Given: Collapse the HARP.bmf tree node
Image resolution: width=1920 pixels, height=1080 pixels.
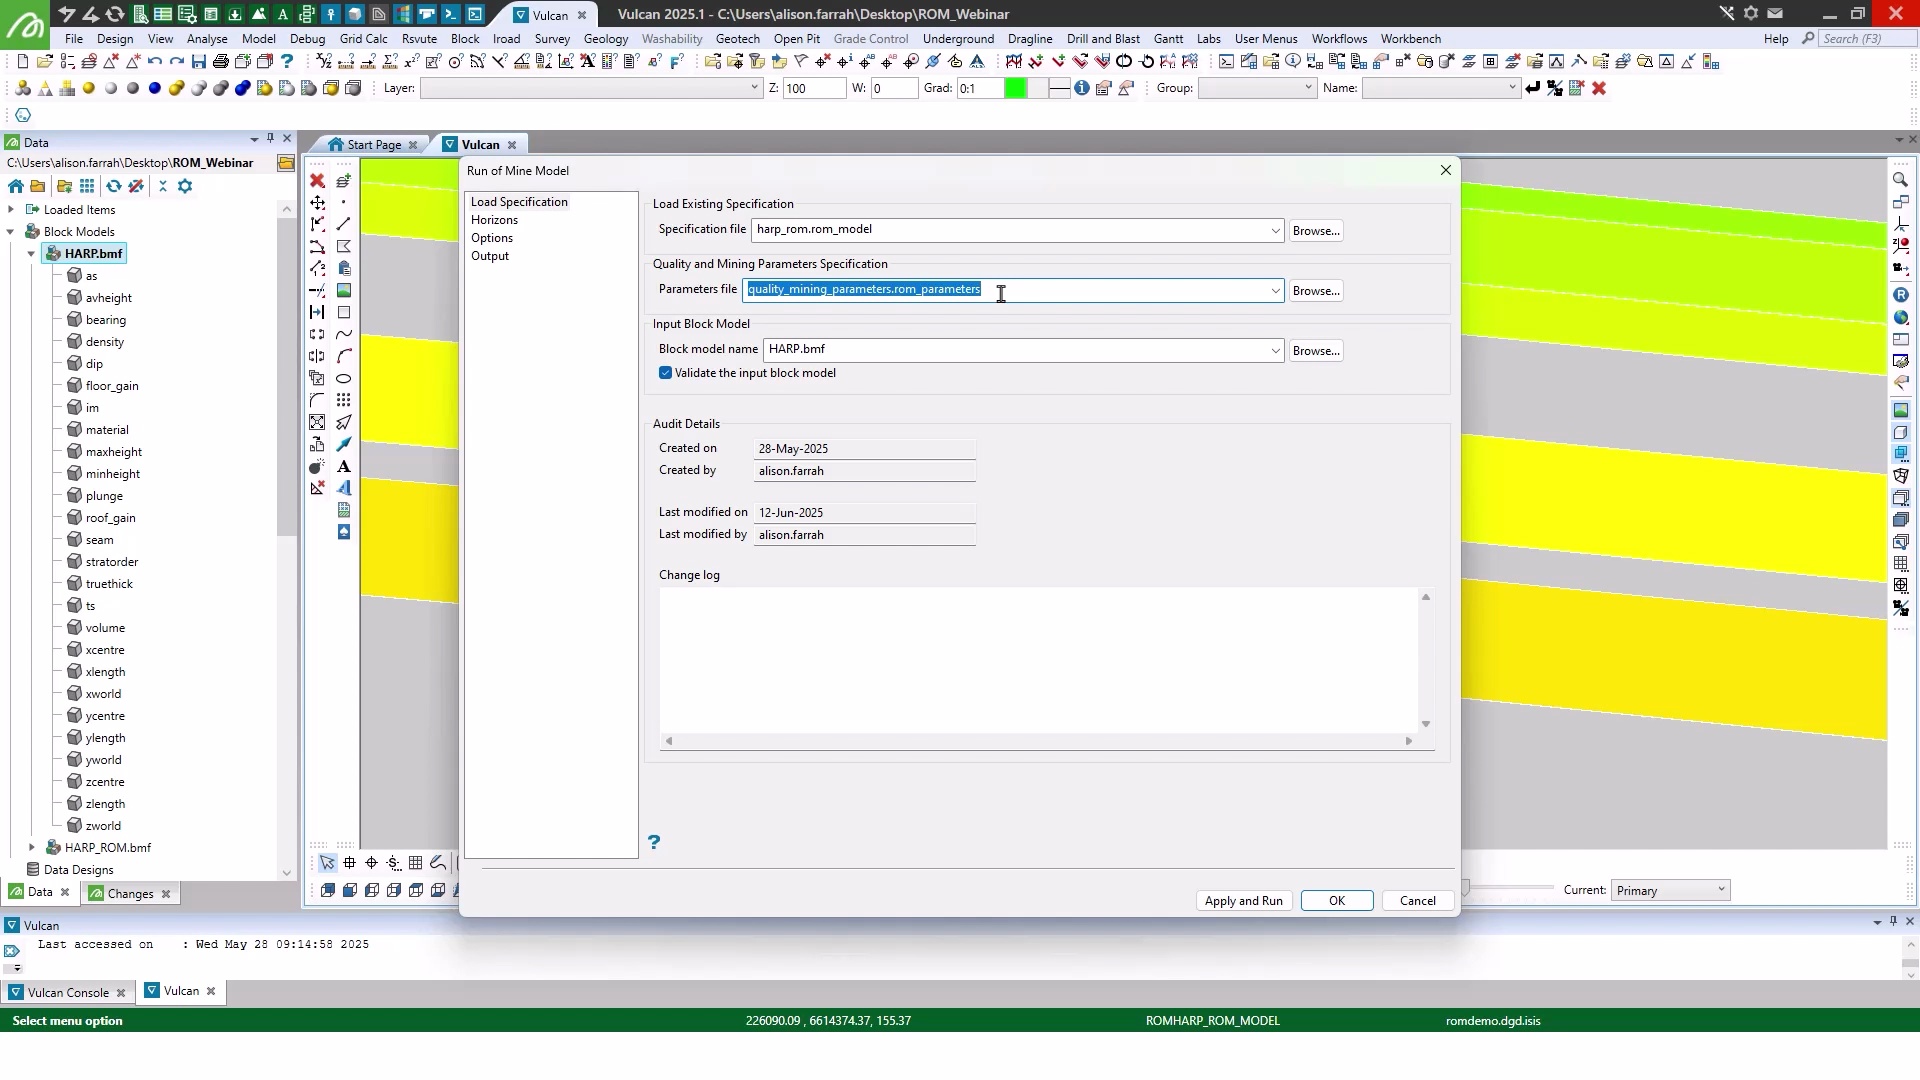Looking at the screenshot, I should point(31,254).
